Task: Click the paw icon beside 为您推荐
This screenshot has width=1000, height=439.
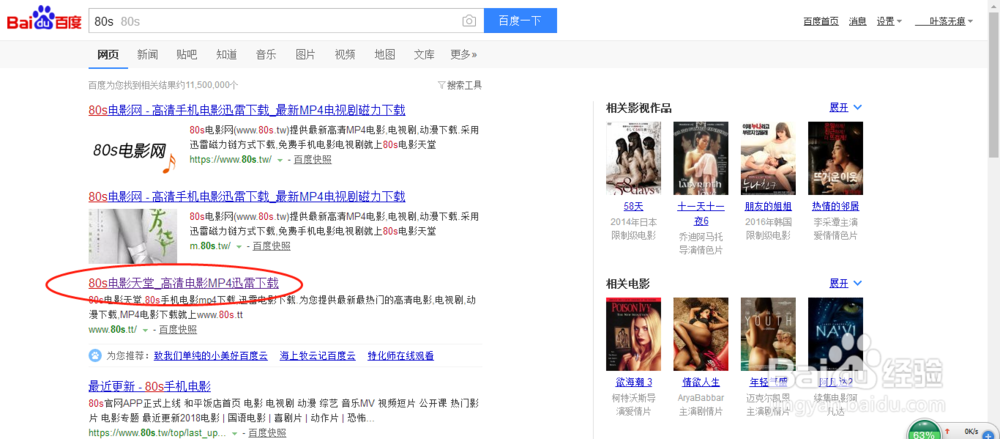Action: 94,355
